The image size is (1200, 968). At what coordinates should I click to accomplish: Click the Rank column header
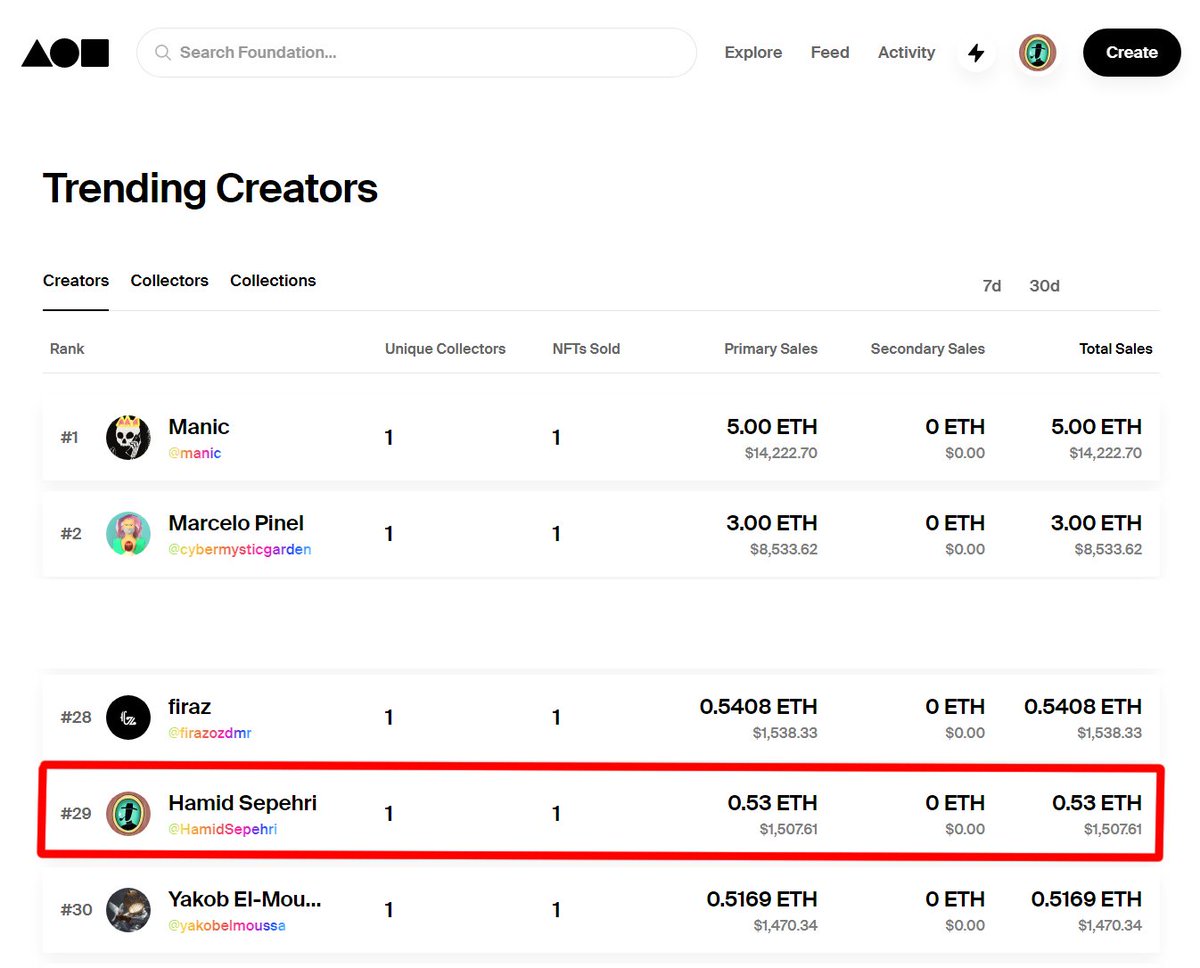pos(67,349)
